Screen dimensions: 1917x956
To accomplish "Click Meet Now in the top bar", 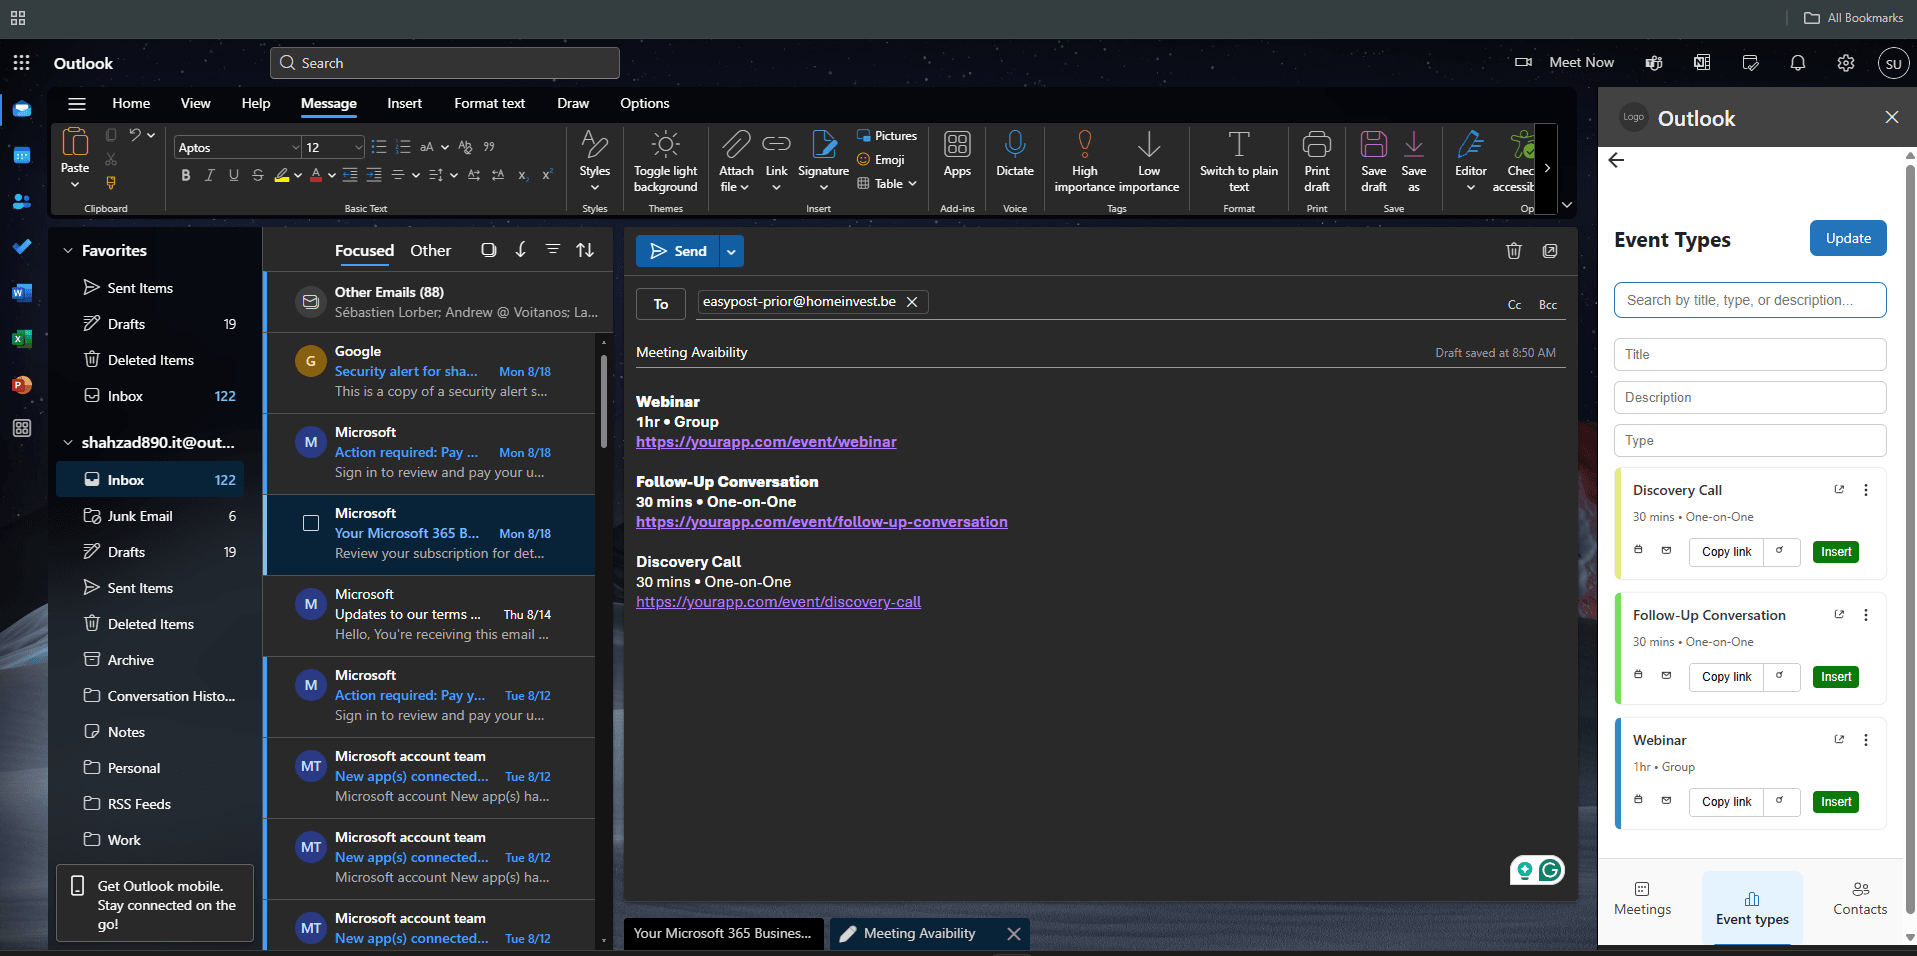I will (x=1566, y=63).
